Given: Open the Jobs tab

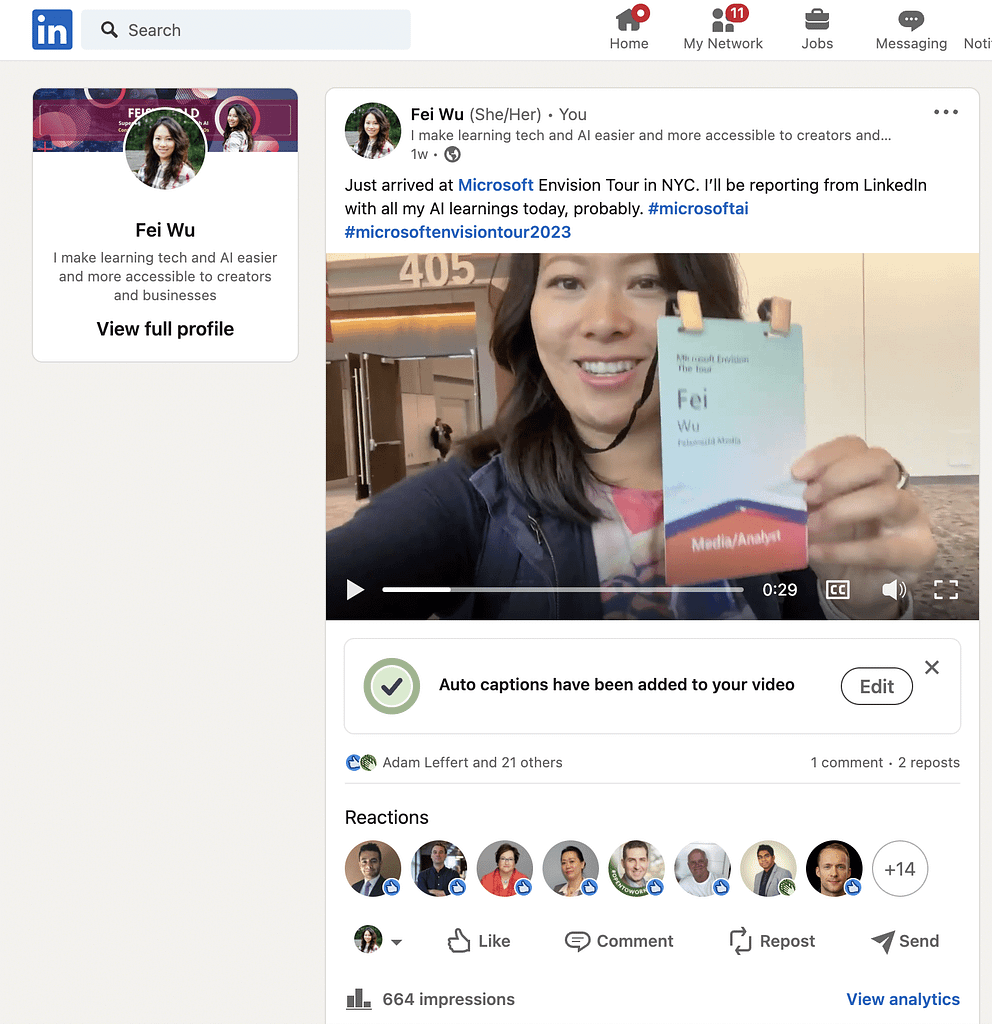Looking at the screenshot, I should tap(817, 29).
